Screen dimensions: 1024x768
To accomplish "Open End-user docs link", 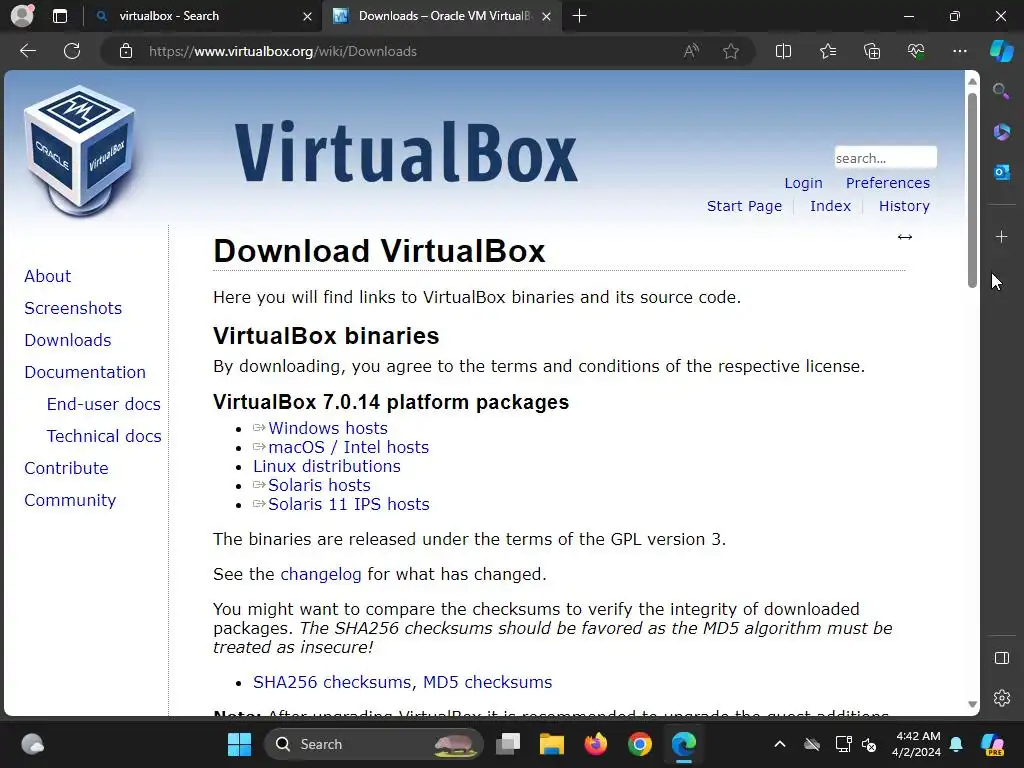I will pyautogui.click(x=104, y=404).
